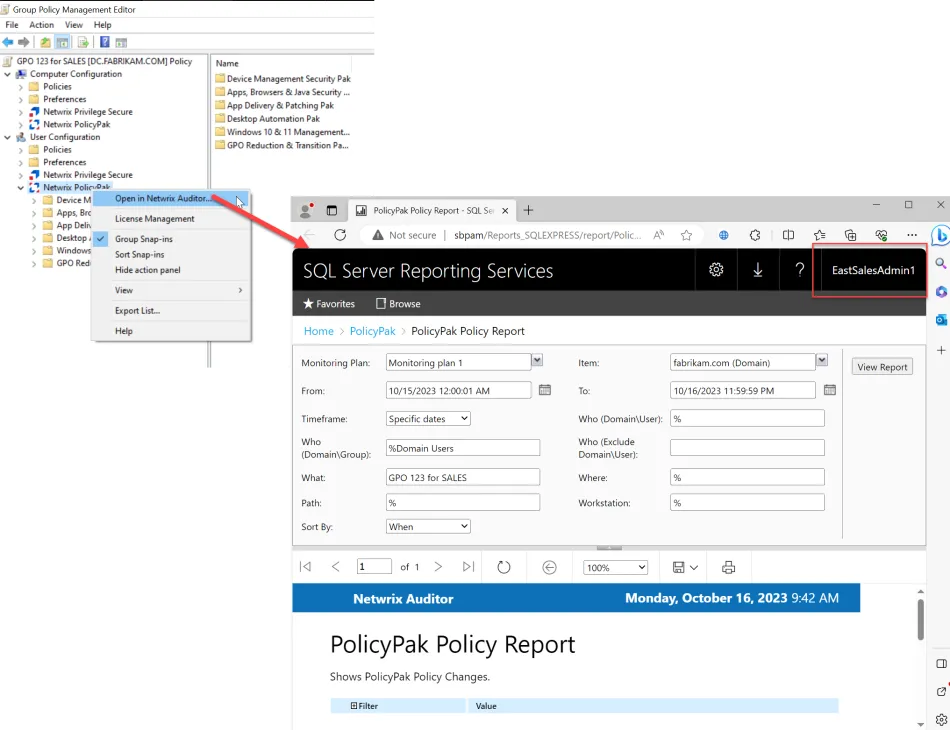Image resolution: width=950 pixels, height=730 pixels.
Task: Click the Home breadcrumb link
Action: click(319, 331)
